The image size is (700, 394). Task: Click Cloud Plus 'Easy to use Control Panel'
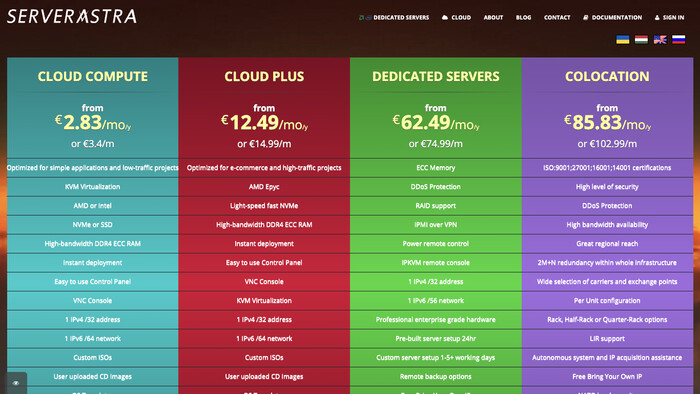[x=264, y=263]
